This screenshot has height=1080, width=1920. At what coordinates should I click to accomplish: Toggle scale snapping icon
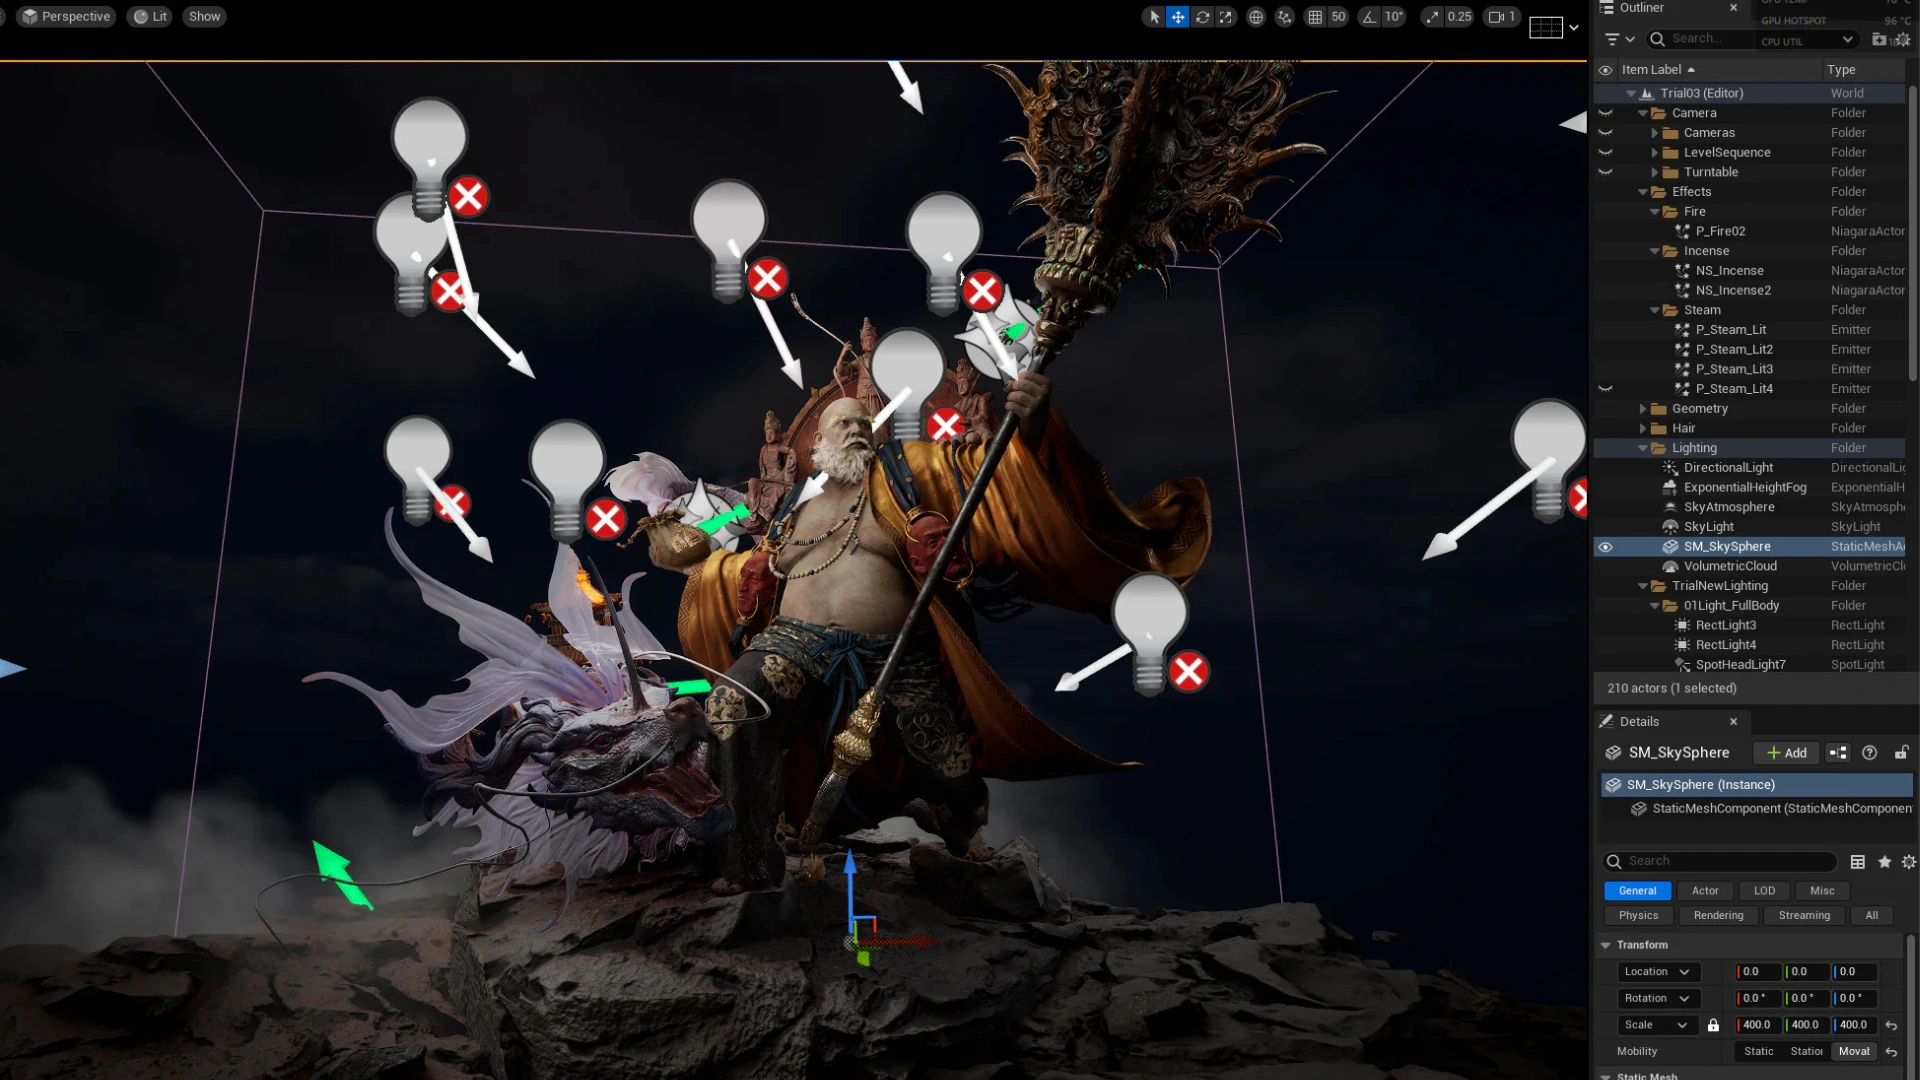coord(1433,17)
